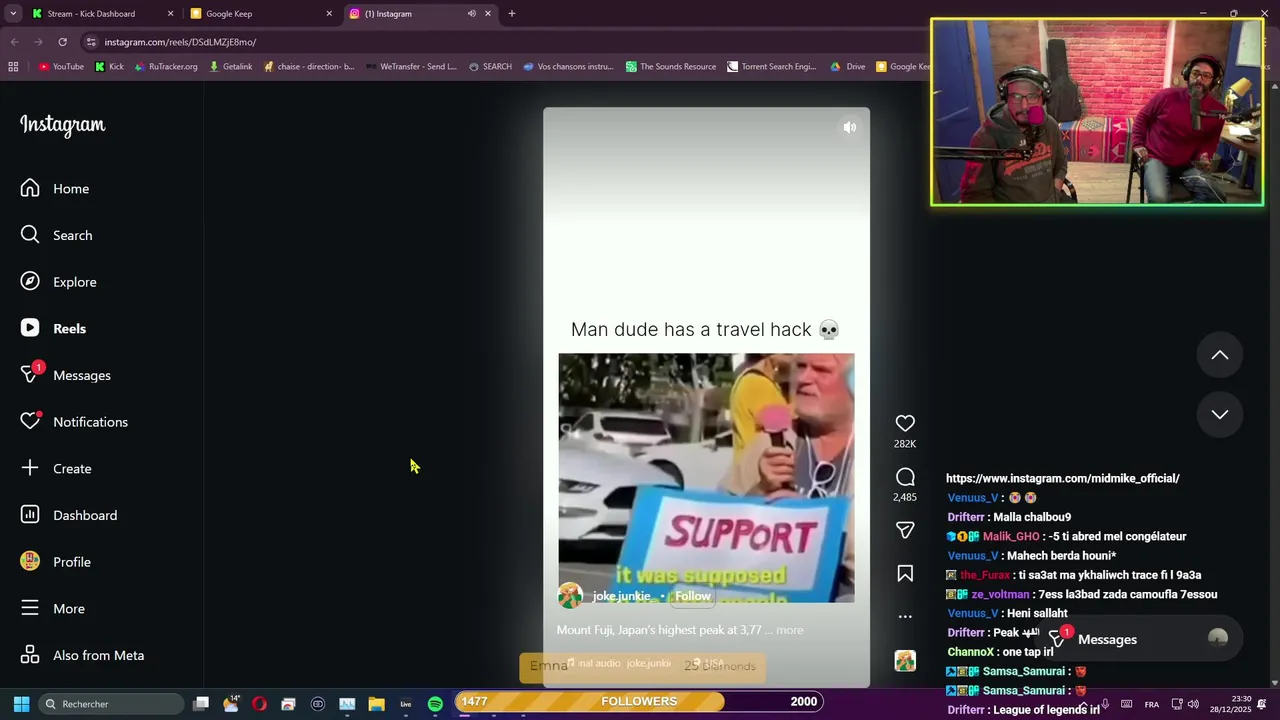Open the RuTracker.org bookmark
This screenshot has width=1280, height=720.
[166, 66]
